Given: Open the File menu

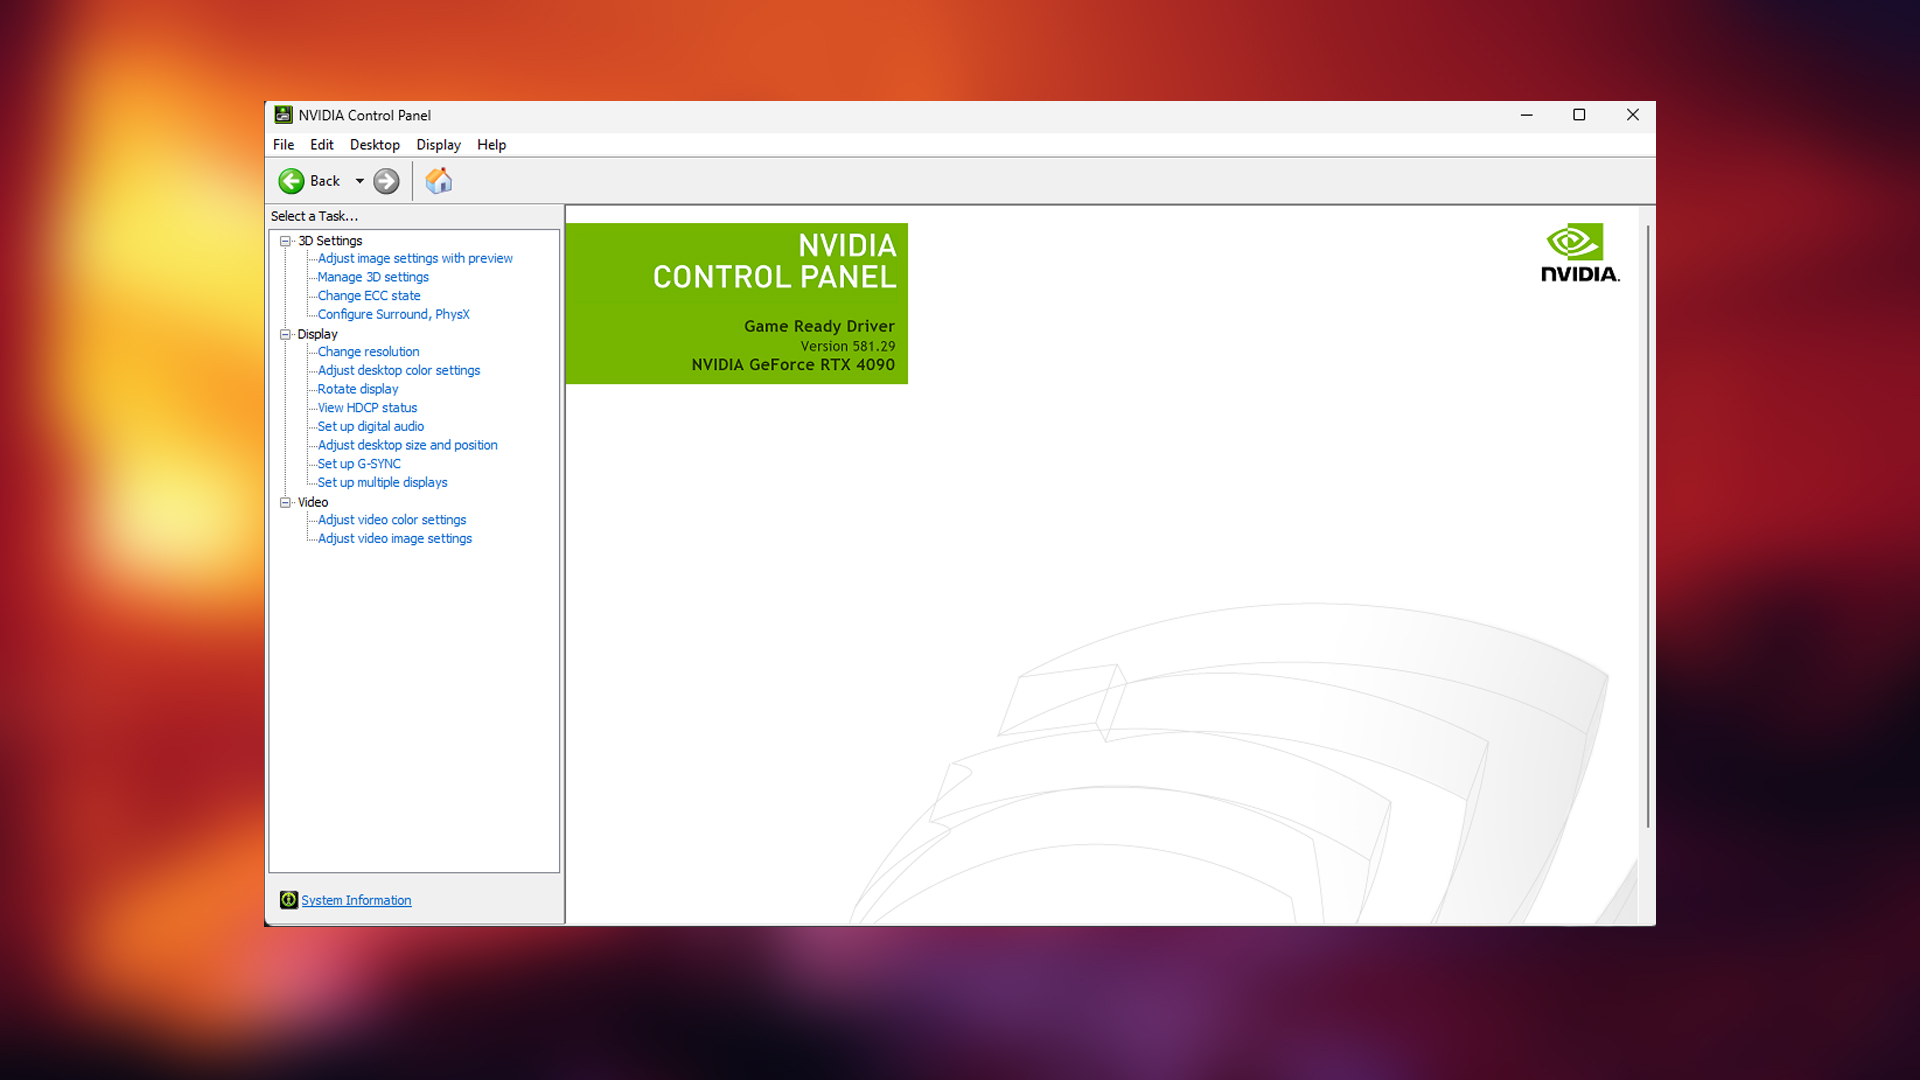Looking at the screenshot, I should (x=283, y=144).
